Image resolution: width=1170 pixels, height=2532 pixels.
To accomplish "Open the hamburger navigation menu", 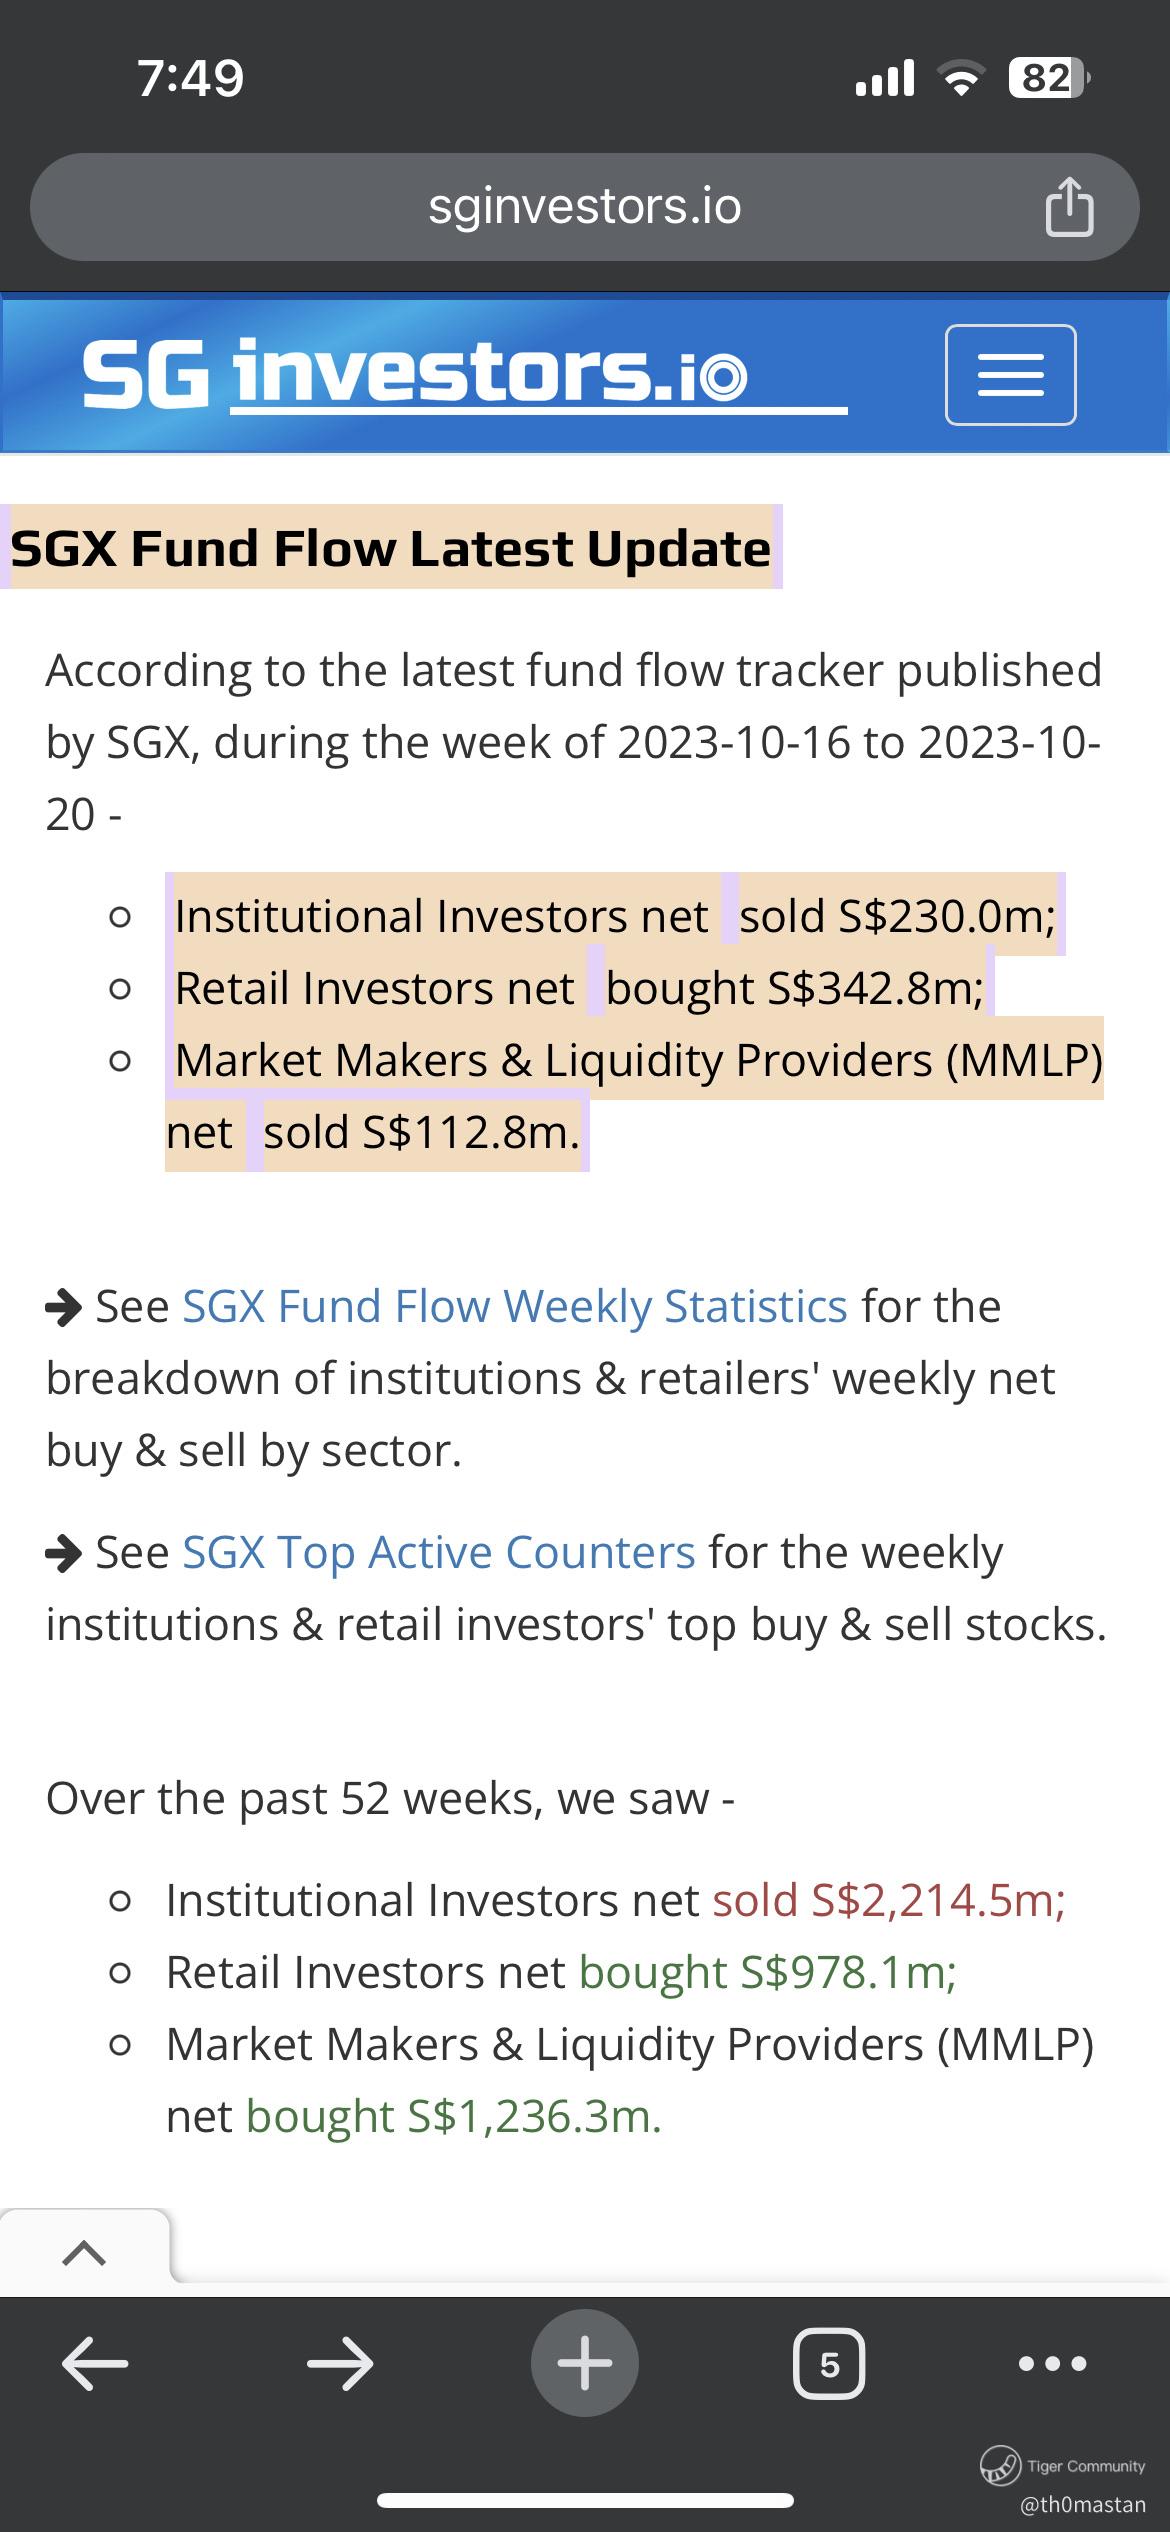I will (1011, 375).
